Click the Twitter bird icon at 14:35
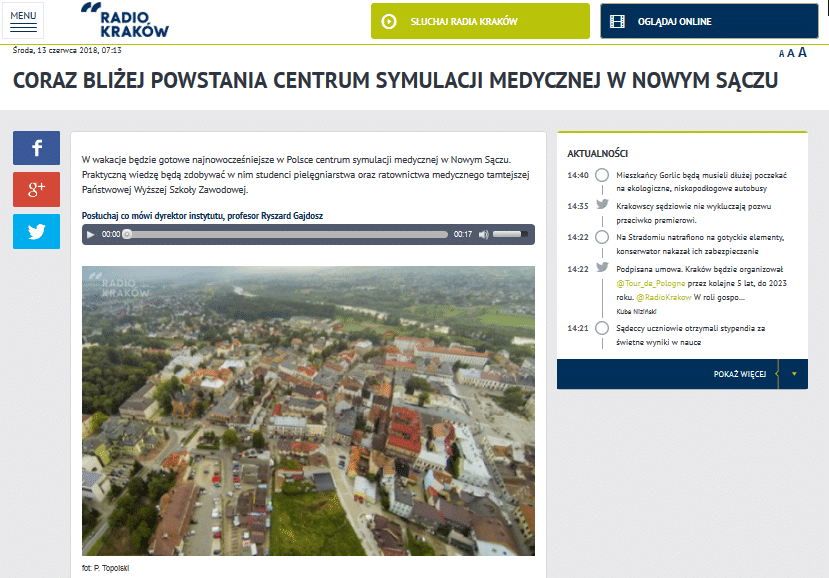The height and width of the screenshot is (578, 829). (x=602, y=204)
